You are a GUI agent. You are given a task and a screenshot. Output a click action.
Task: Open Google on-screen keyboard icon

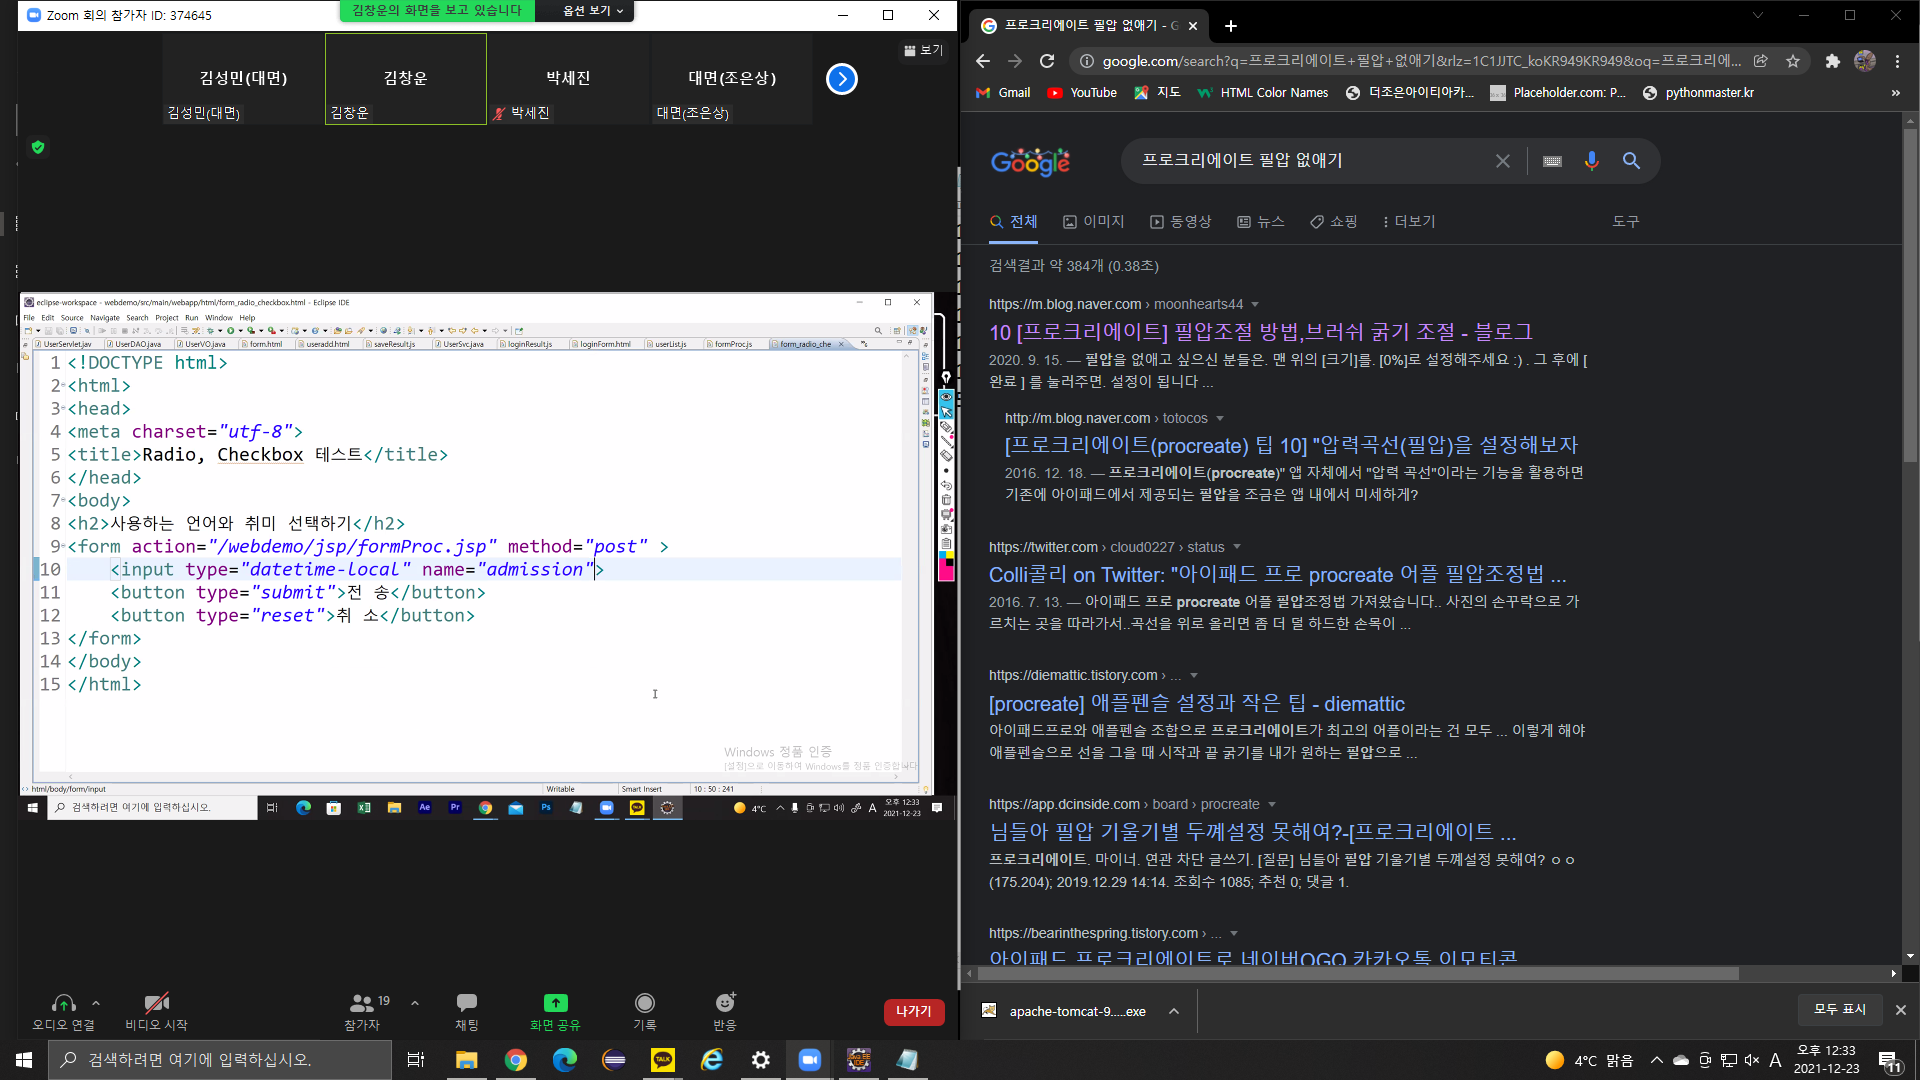[x=1552, y=161]
